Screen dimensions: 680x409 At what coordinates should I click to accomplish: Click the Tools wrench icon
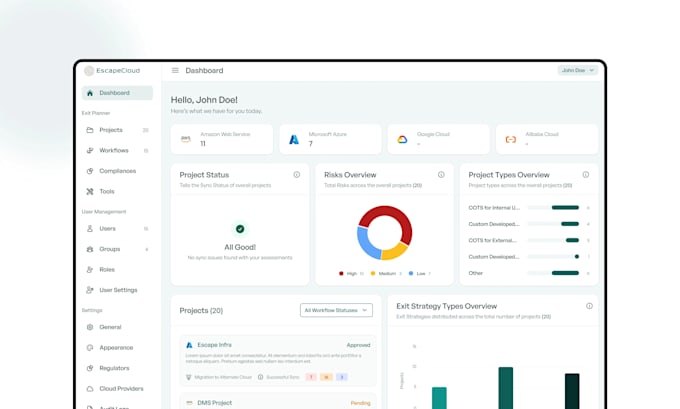pyautogui.click(x=90, y=191)
